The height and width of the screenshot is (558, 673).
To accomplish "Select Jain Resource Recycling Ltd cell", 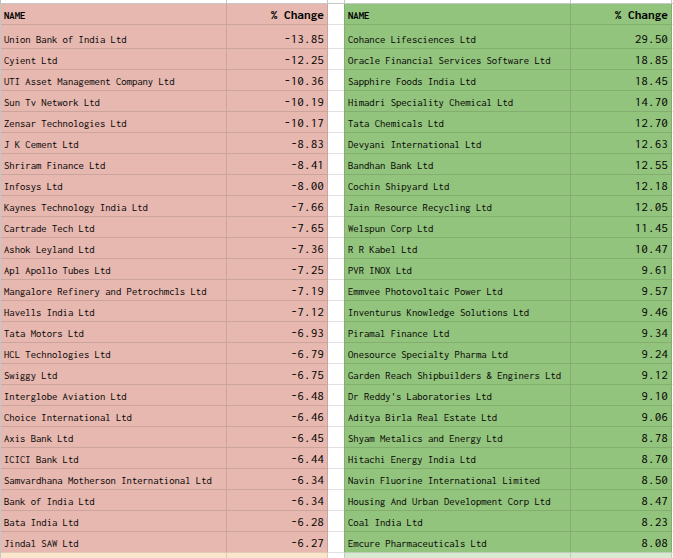I will pyautogui.click(x=457, y=208).
